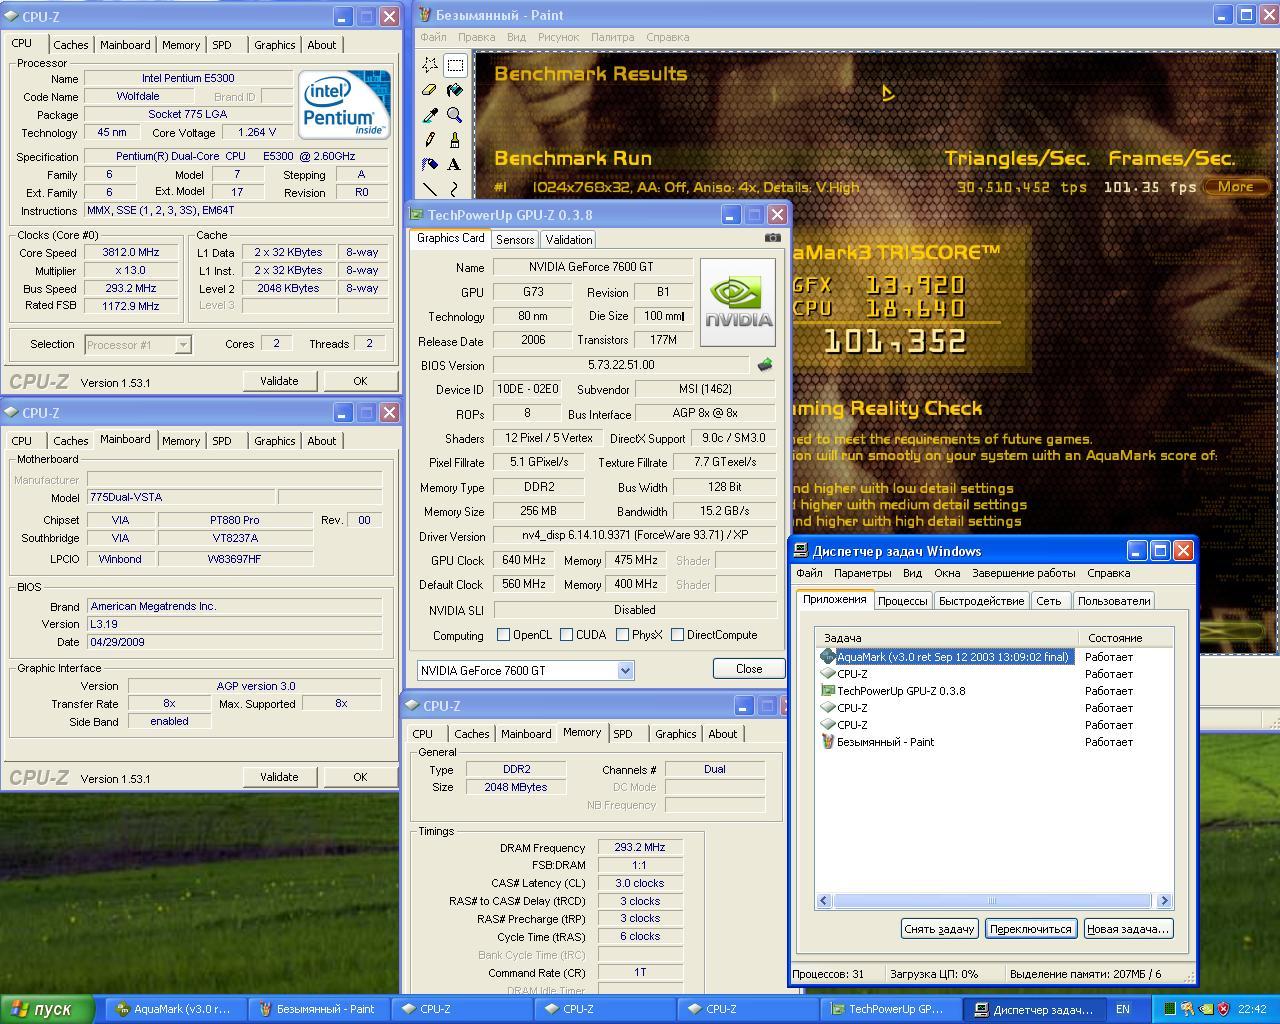Image resolution: width=1280 pixels, height=1024 pixels.
Task: Open Завершение работы menu in Task Manager
Action: (x=1024, y=573)
